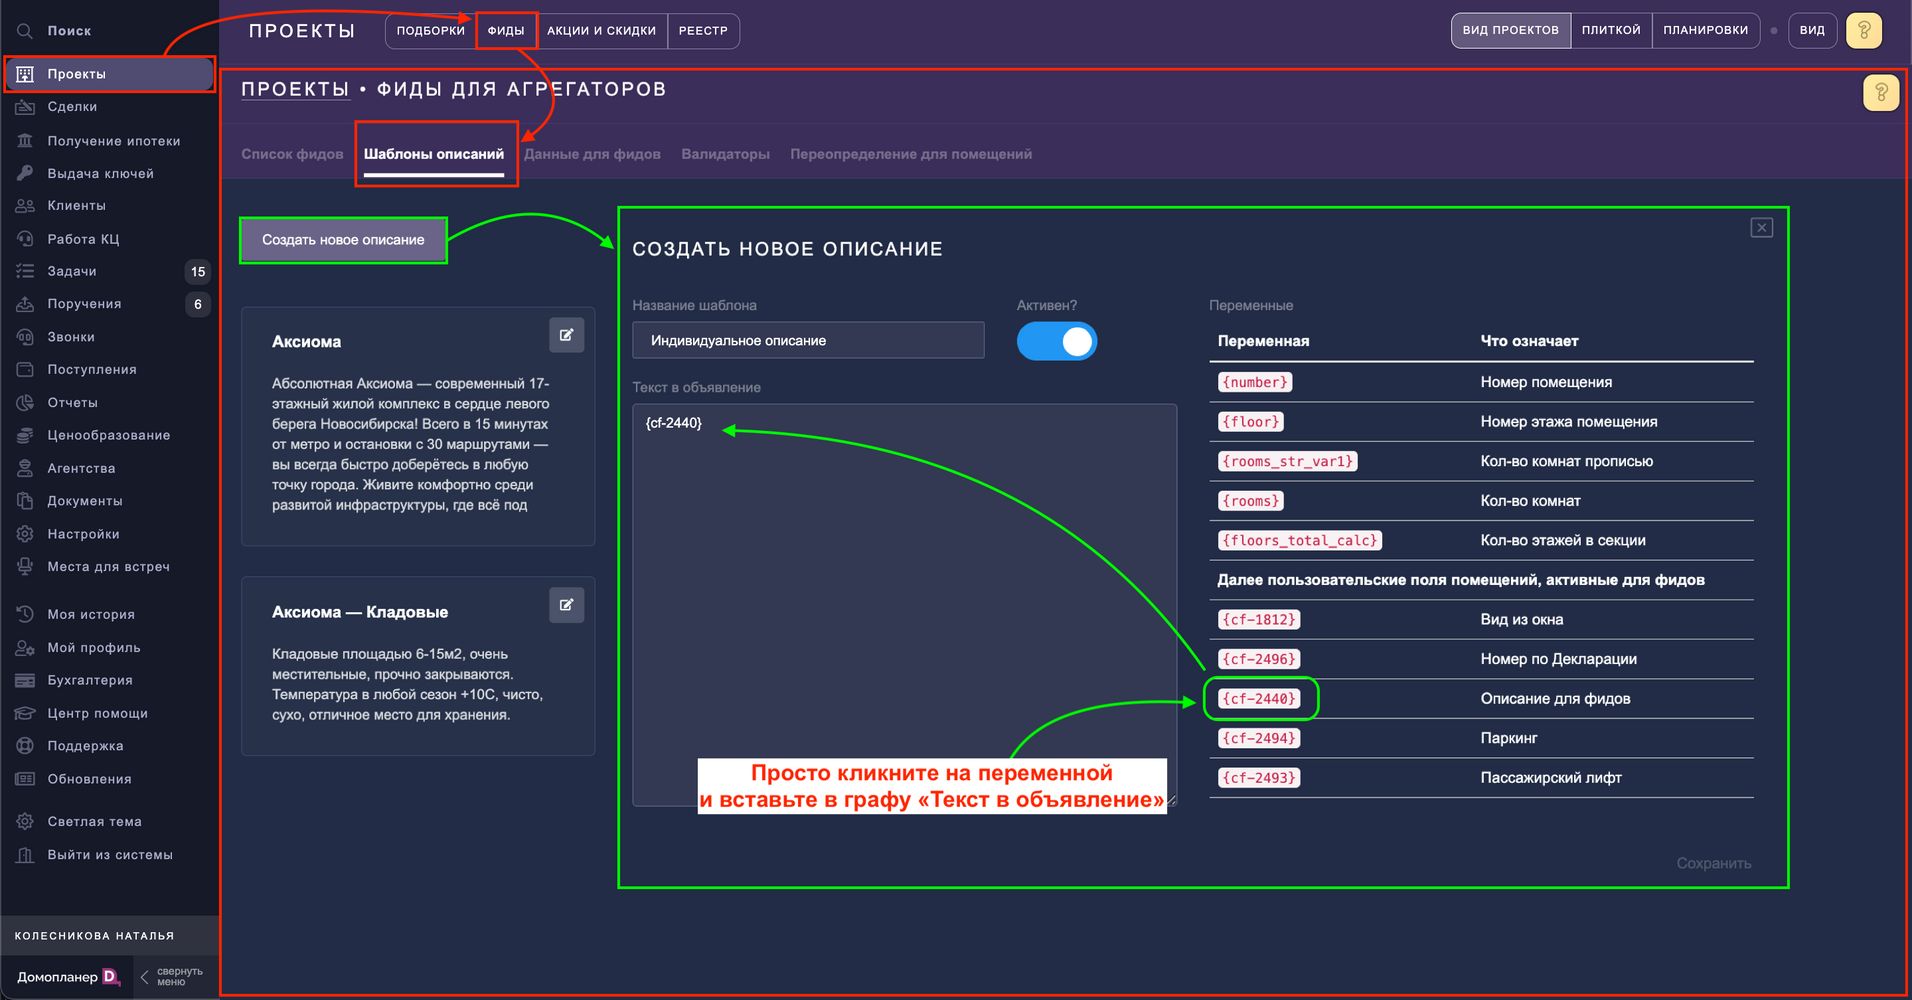The height and width of the screenshot is (1000, 1912).
Task: Insert the {cf-2496} variable
Action: [x=1259, y=659]
